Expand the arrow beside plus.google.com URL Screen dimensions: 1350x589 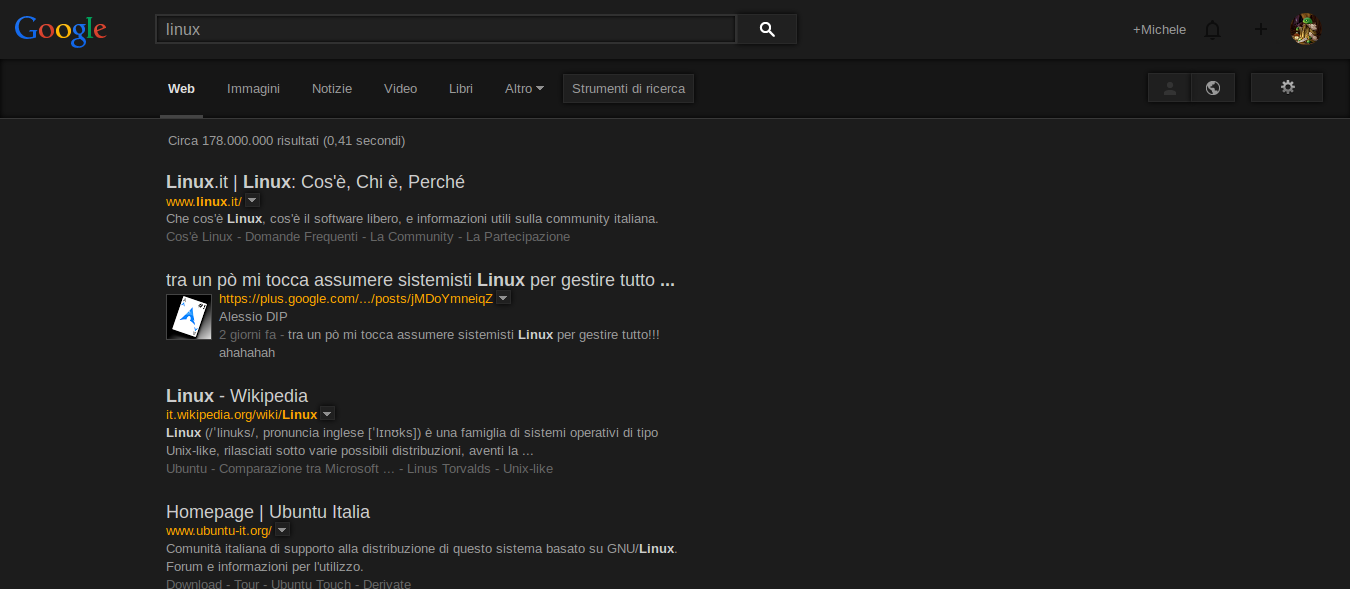click(x=503, y=298)
